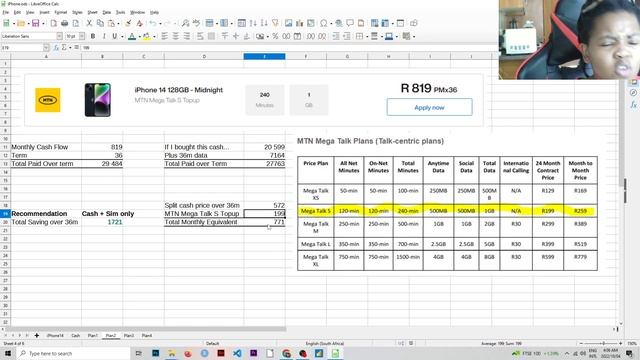Screen dimensions: 640x360
Task: Open the Sum functions dropdown arrow
Action: point(70,48)
